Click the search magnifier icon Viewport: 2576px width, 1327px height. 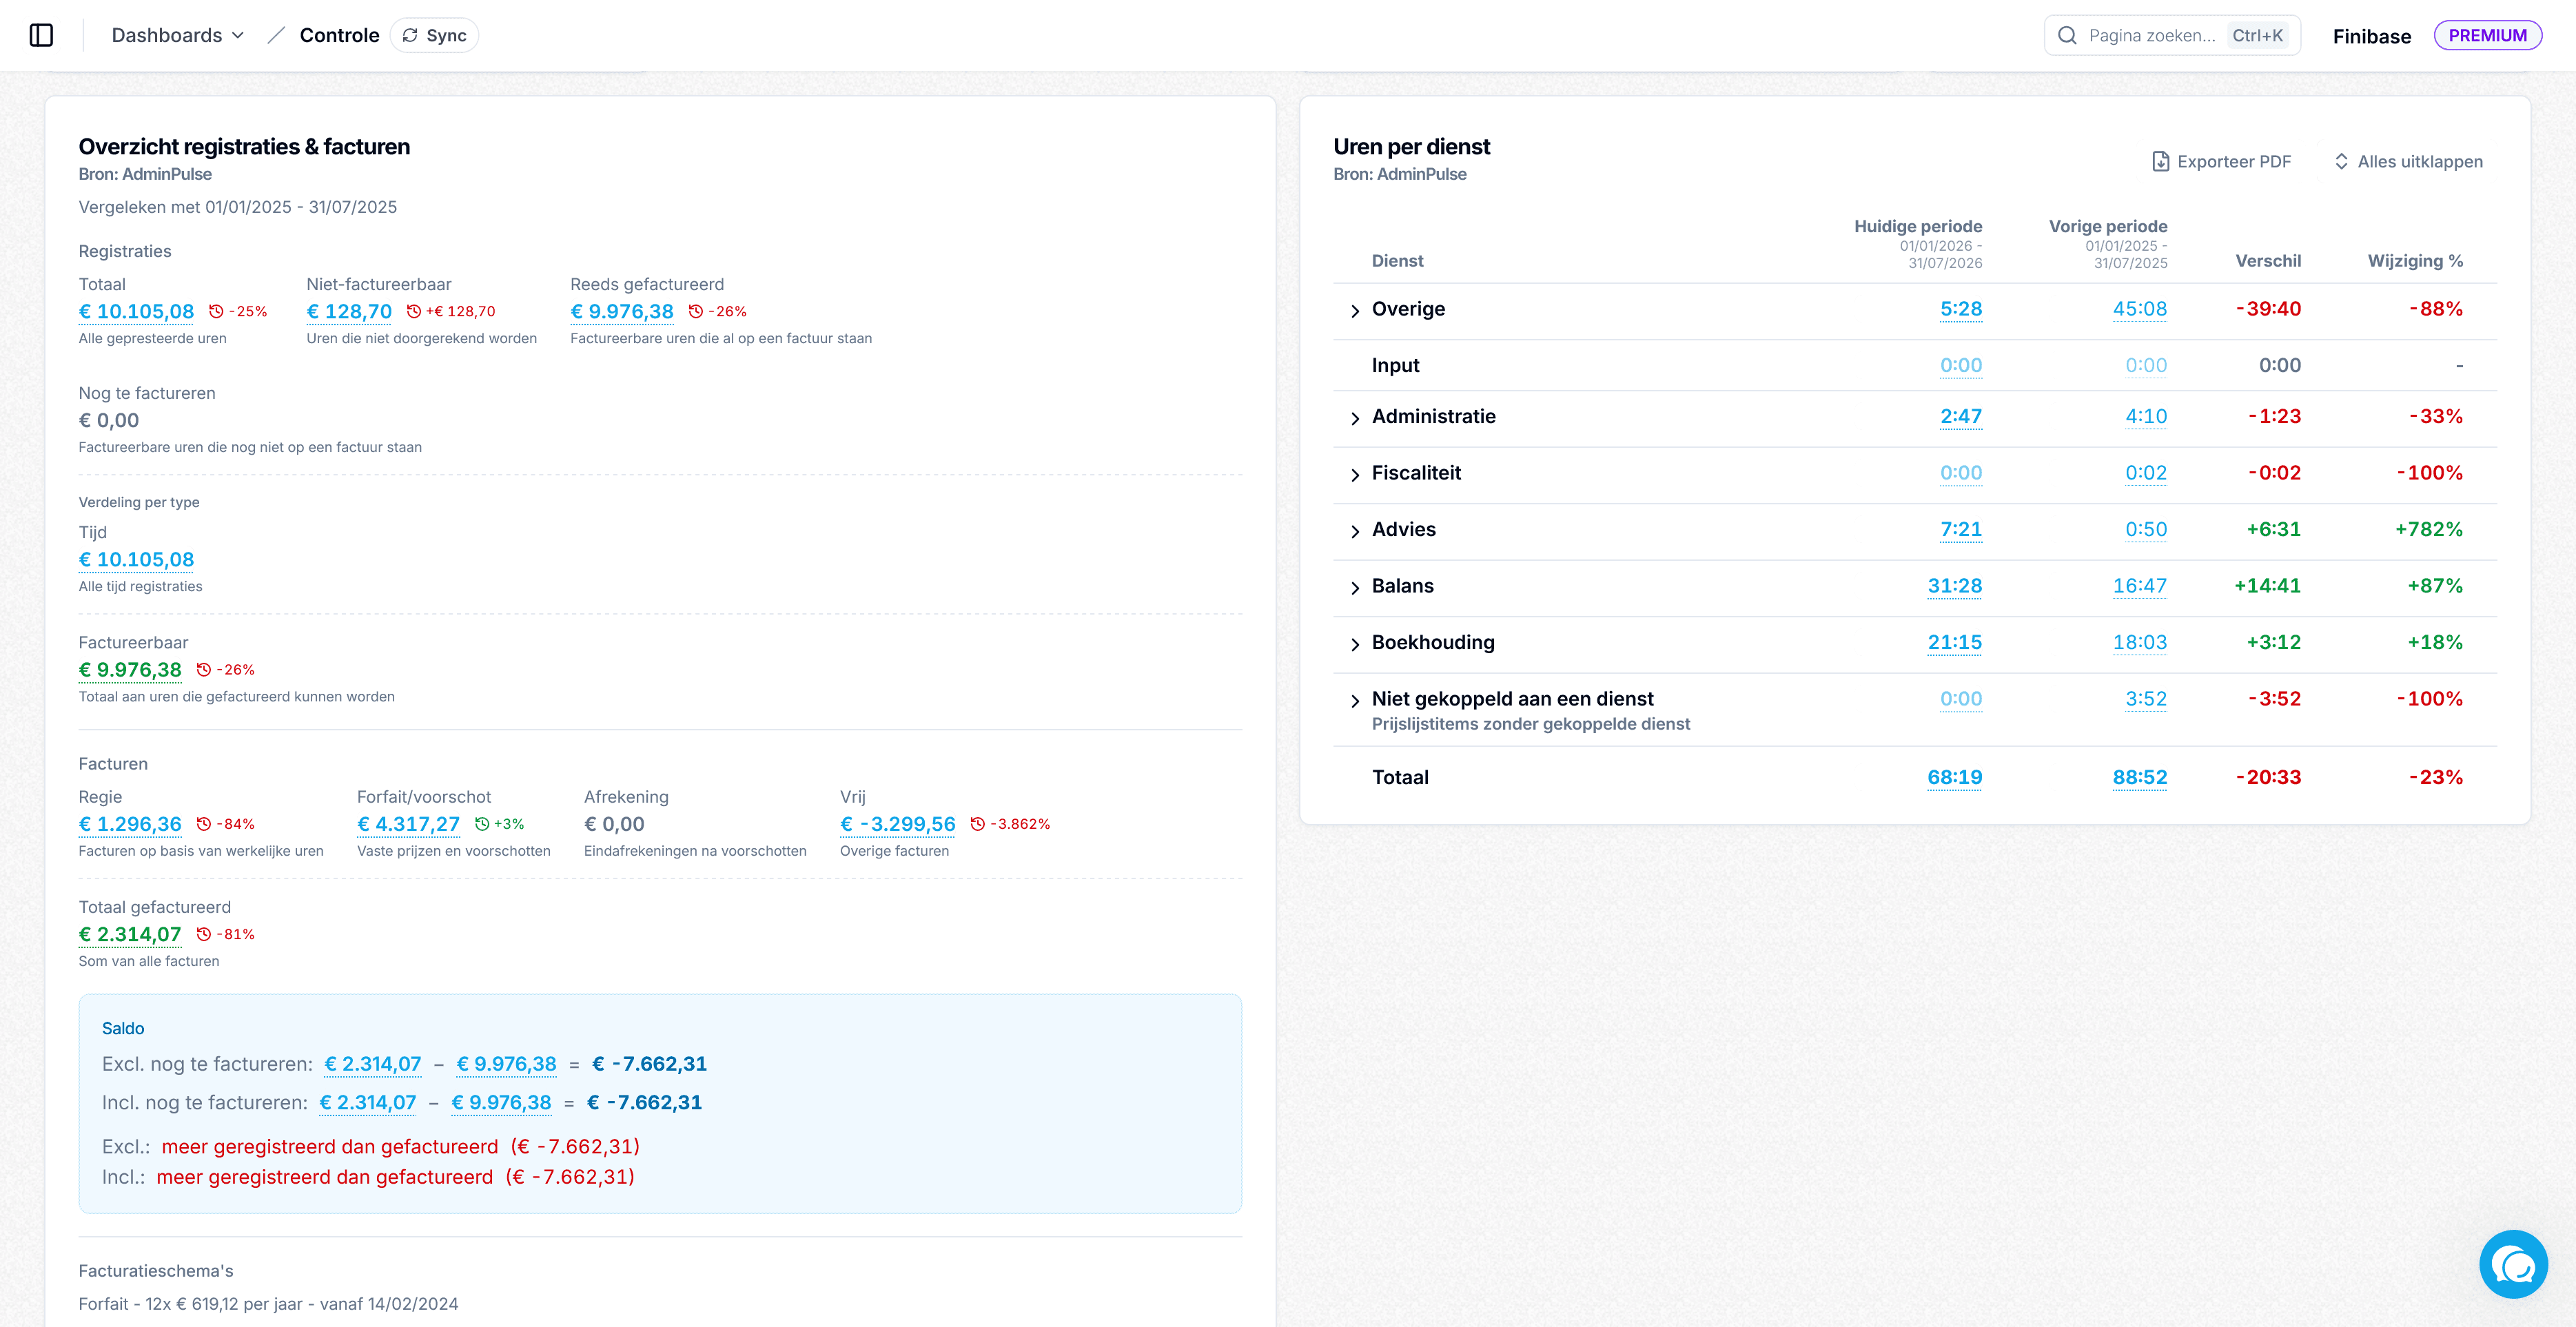[2067, 35]
